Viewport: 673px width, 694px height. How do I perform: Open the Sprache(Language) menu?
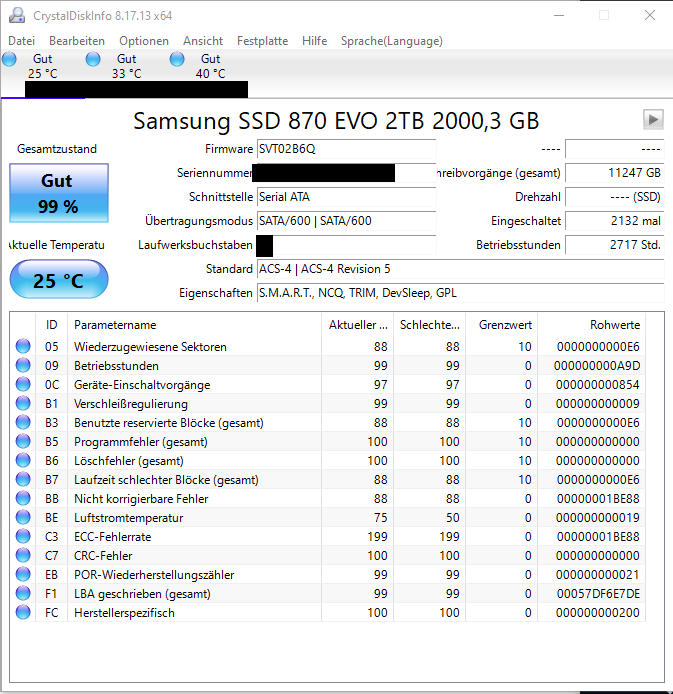(x=392, y=41)
